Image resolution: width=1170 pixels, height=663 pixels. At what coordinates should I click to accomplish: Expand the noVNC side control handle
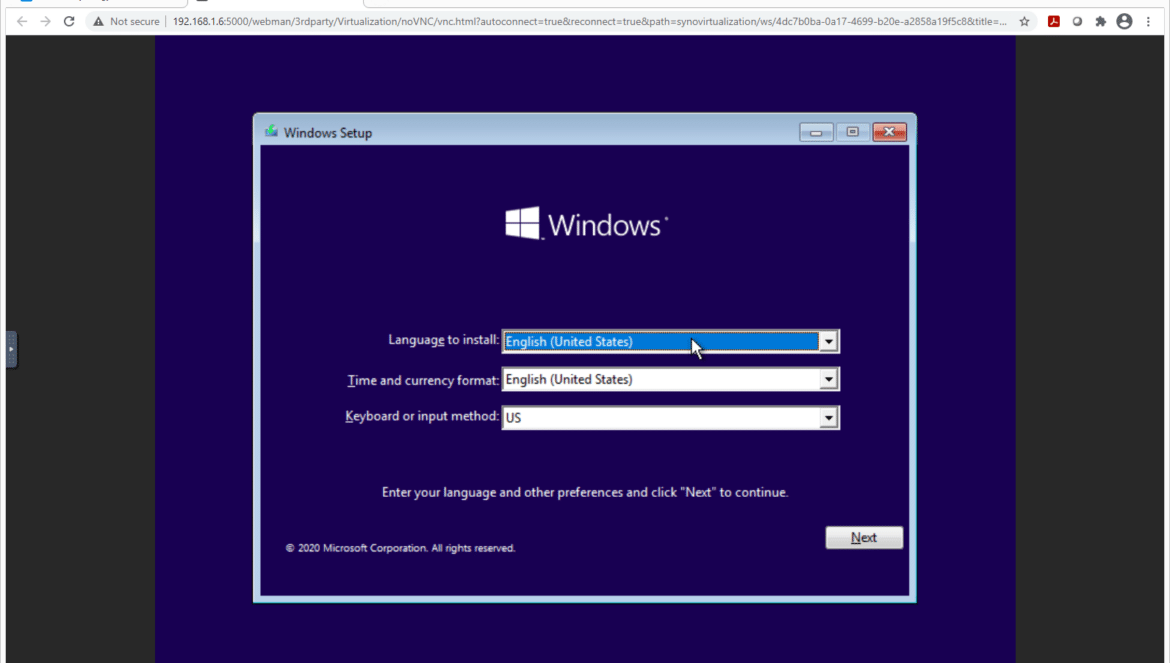(11, 349)
